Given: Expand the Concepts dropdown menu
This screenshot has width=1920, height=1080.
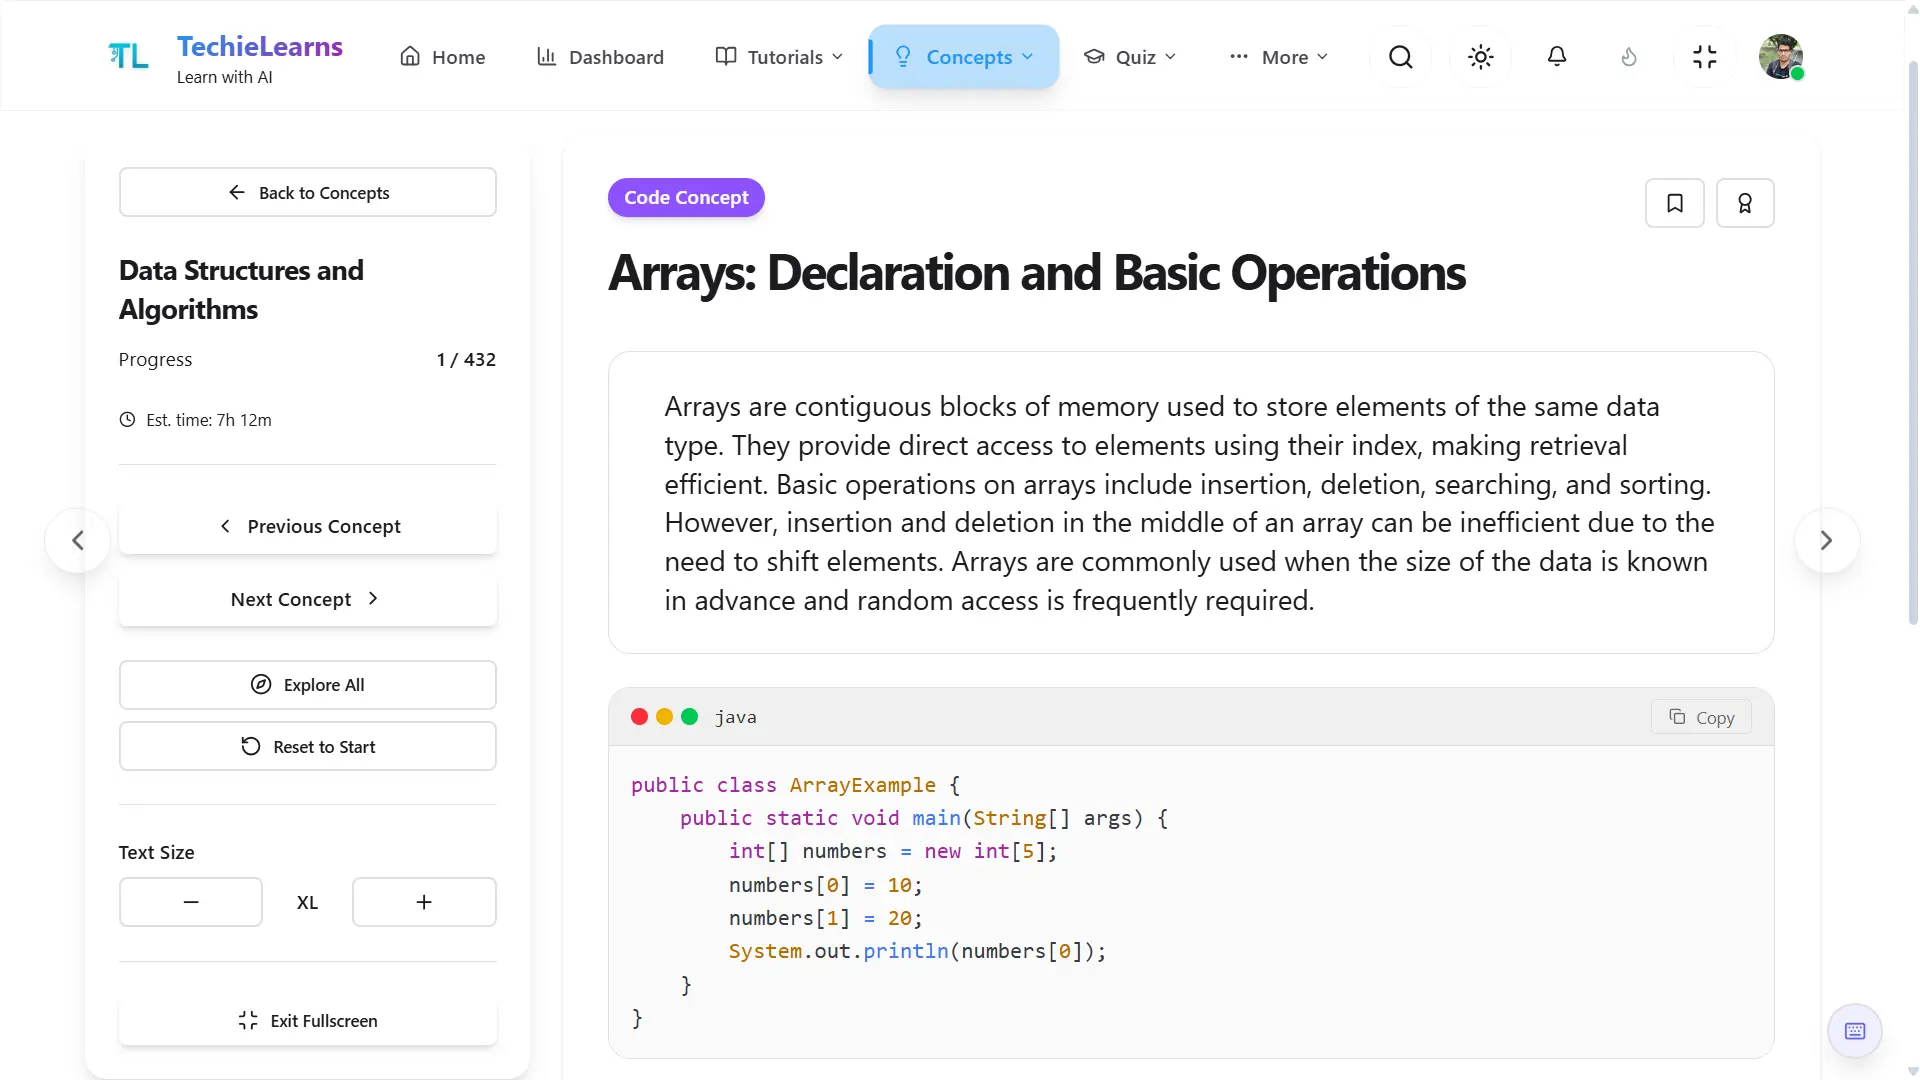Looking at the screenshot, I should [x=964, y=57].
